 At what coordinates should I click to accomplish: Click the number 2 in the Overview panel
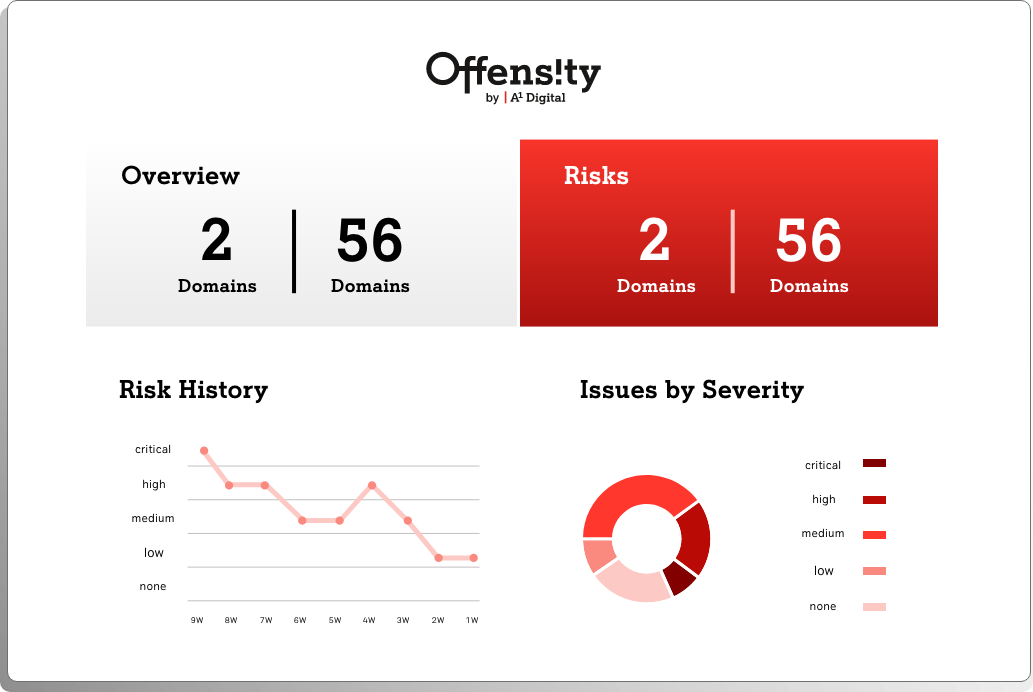click(217, 240)
